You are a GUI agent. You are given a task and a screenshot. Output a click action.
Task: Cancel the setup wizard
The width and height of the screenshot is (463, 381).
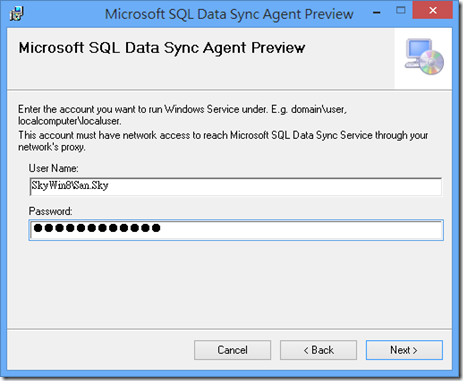point(232,350)
